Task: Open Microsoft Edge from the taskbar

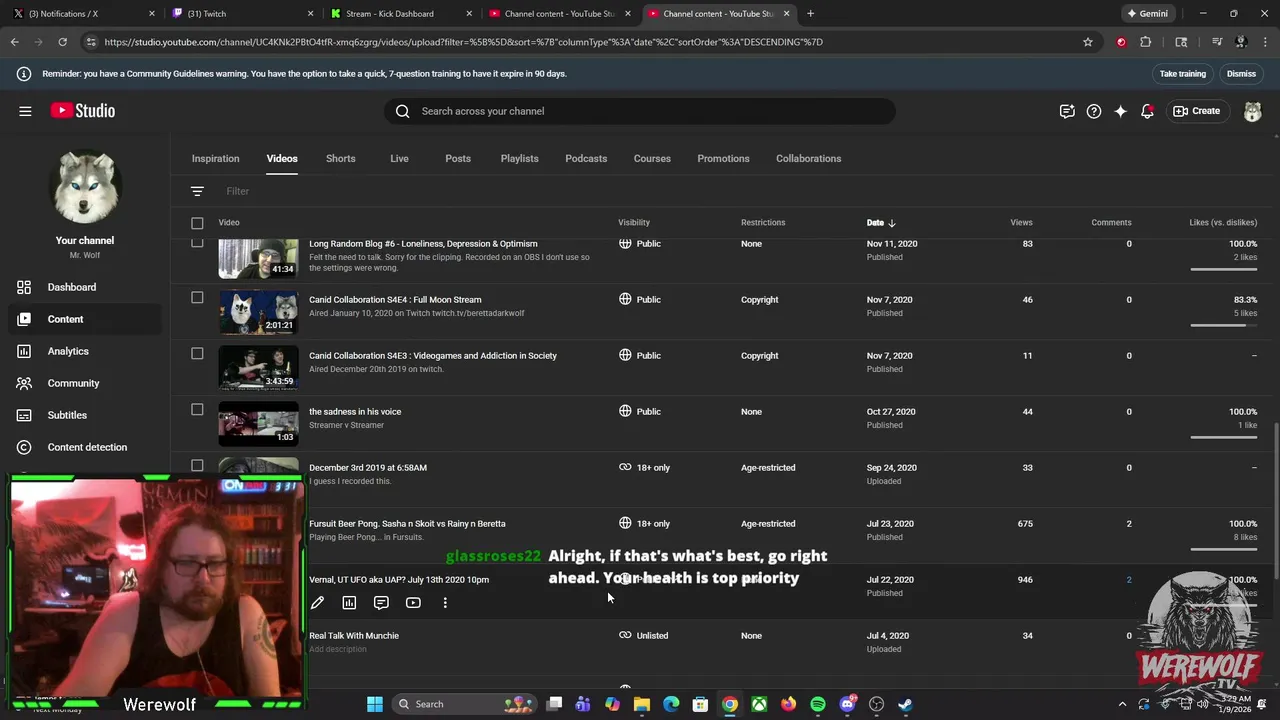Action: point(671,704)
